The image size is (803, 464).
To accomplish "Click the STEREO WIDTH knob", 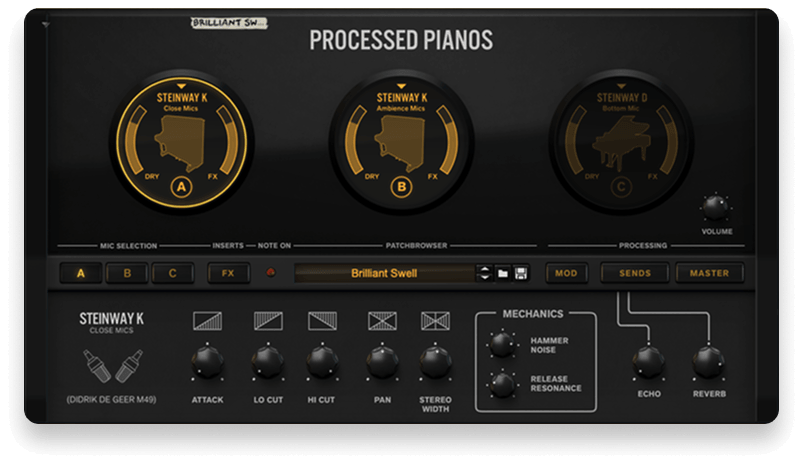I will pos(435,362).
